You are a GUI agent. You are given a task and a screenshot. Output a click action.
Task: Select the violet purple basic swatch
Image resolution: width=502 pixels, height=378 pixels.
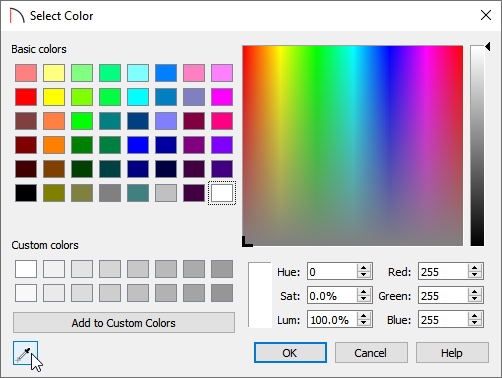point(222,145)
